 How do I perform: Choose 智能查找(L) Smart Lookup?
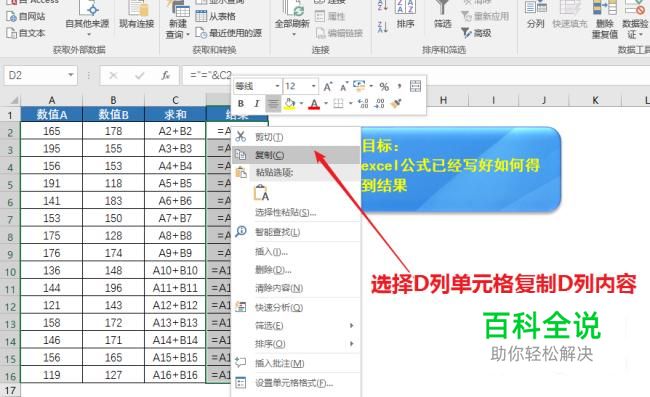[x=296, y=232]
